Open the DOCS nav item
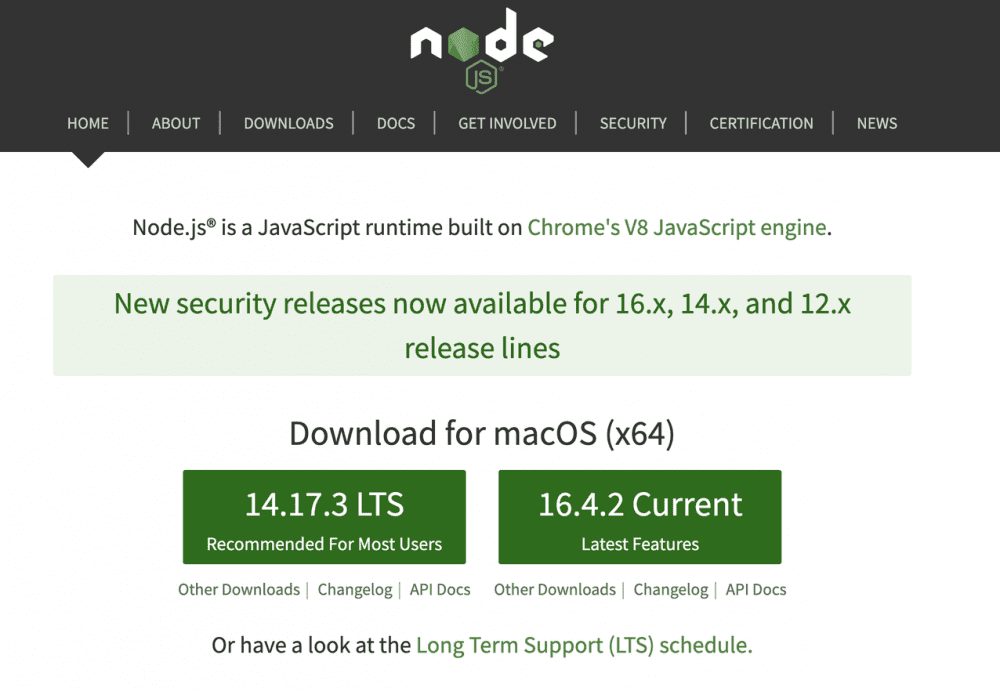The height and width of the screenshot is (691, 1000). click(396, 123)
